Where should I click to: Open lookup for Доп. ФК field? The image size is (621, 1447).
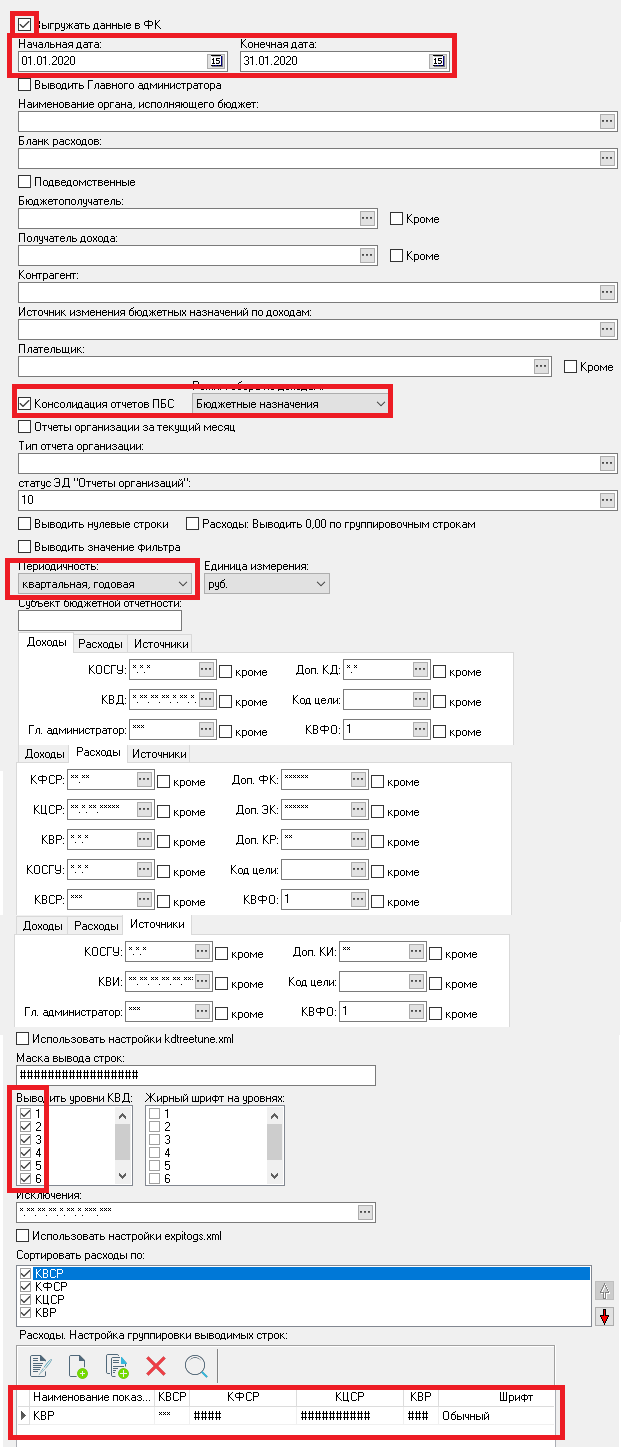point(358,780)
